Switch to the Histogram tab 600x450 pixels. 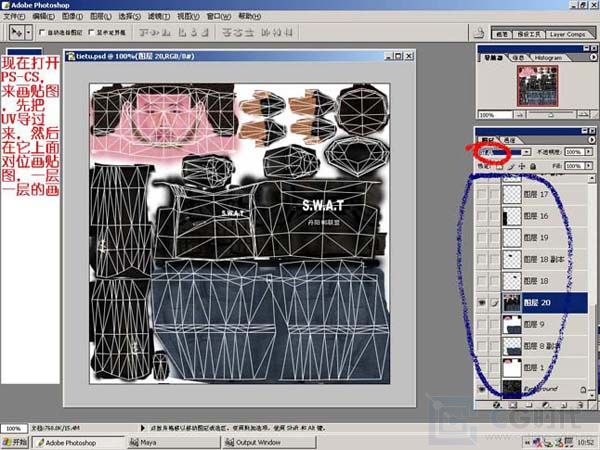pyautogui.click(x=548, y=56)
